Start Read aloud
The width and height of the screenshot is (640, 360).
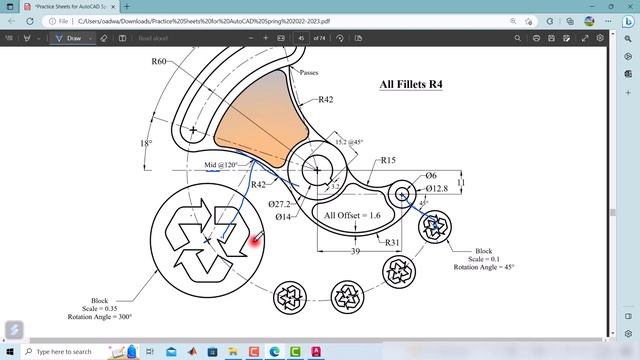click(x=153, y=38)
